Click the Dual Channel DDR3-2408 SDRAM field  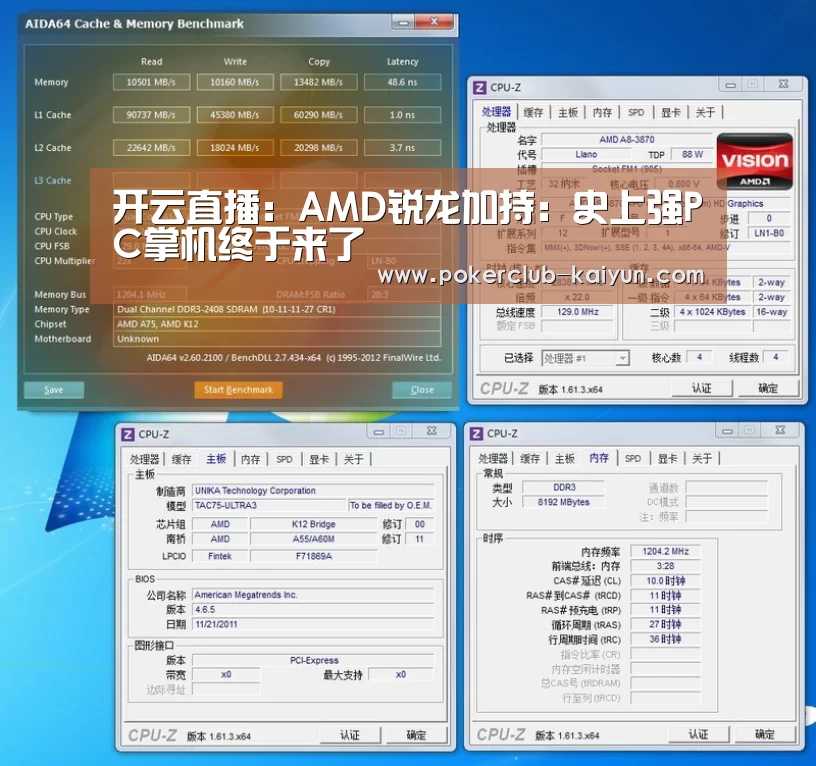pyautogui.click(x=277, y=309)
